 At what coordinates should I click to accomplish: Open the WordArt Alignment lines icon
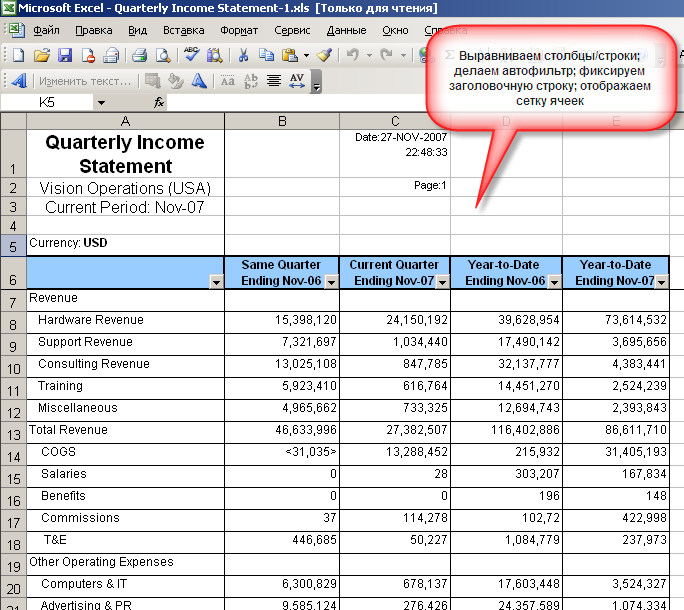tap(274, 81)
